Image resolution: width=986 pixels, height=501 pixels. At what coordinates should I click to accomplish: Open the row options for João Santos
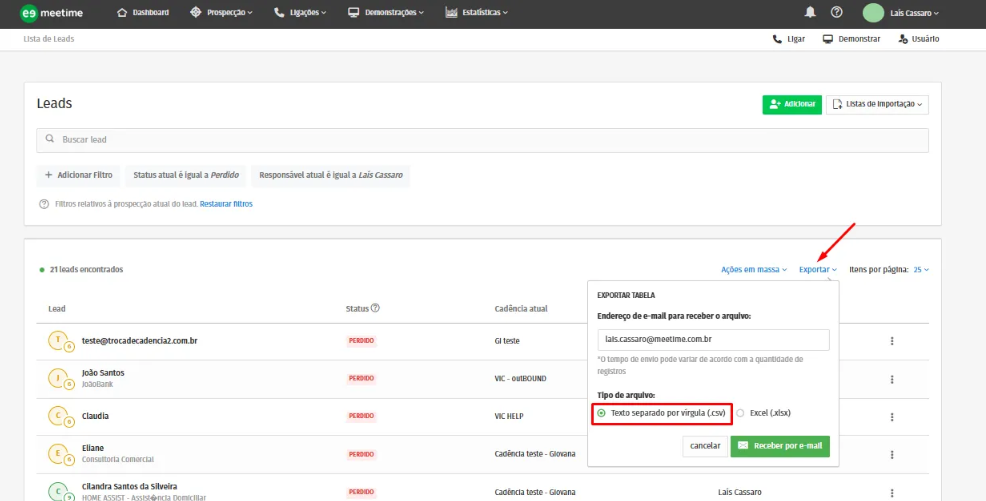(x=892, y=379)
